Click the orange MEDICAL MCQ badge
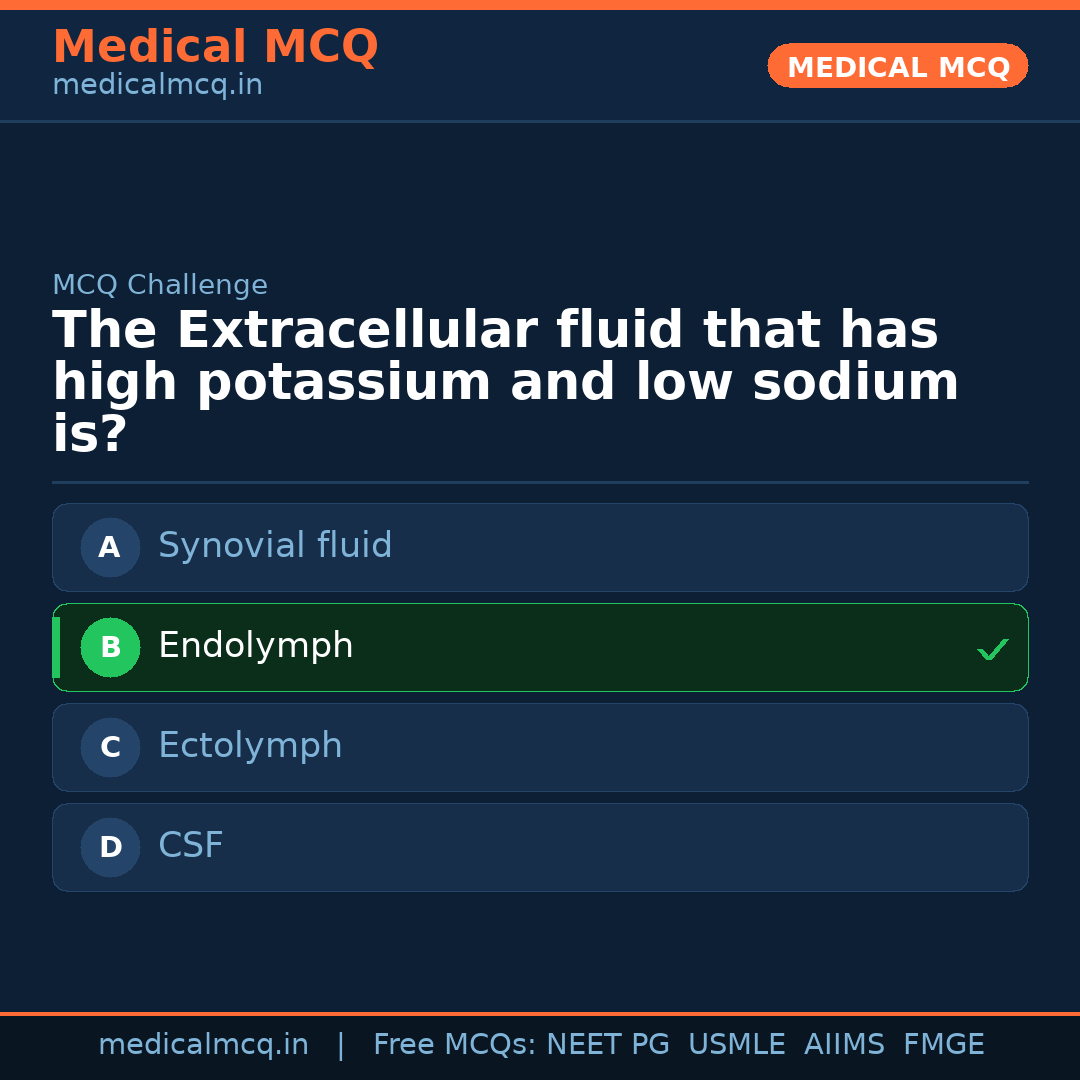 [x=897, y=66]
